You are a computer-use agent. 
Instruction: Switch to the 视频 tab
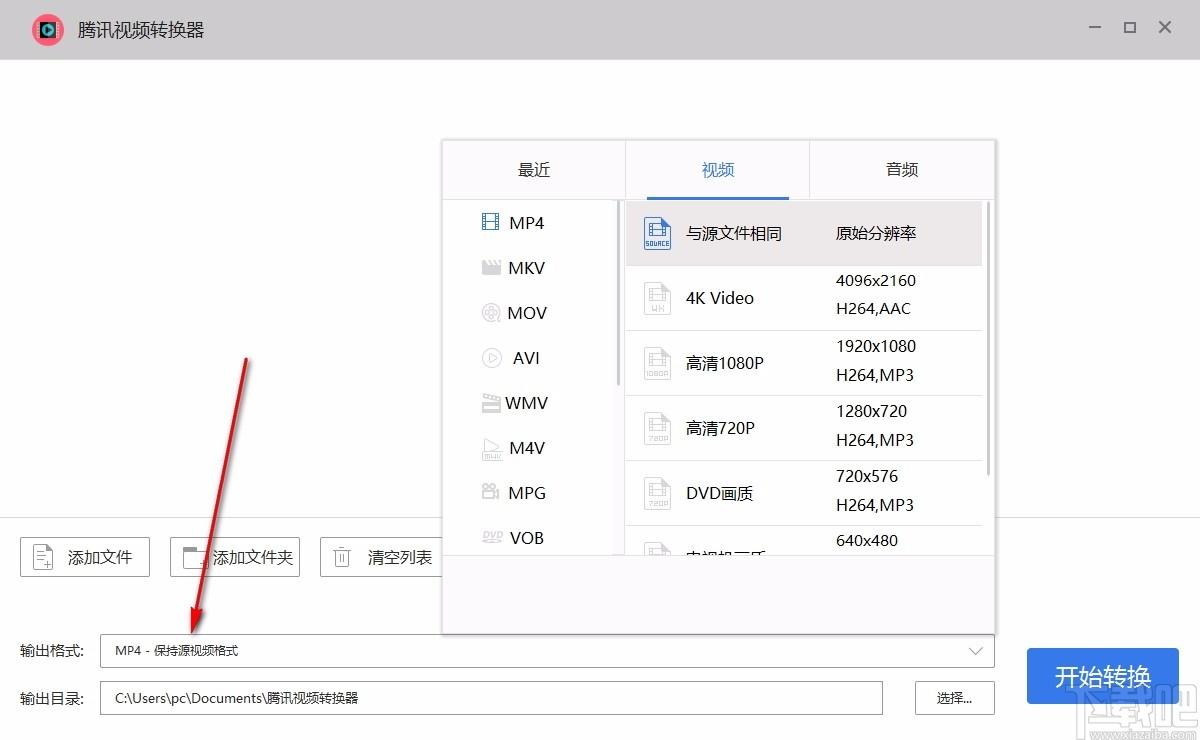[x=718, y=170]
